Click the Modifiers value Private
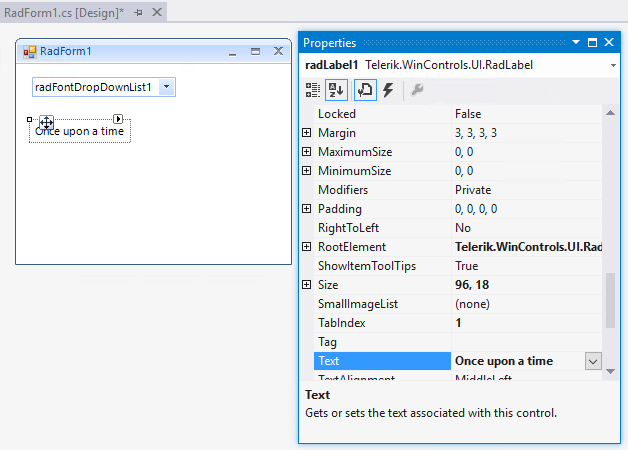Image resolution: width=628 pixels, height=450 pixels. pos(473,190)
